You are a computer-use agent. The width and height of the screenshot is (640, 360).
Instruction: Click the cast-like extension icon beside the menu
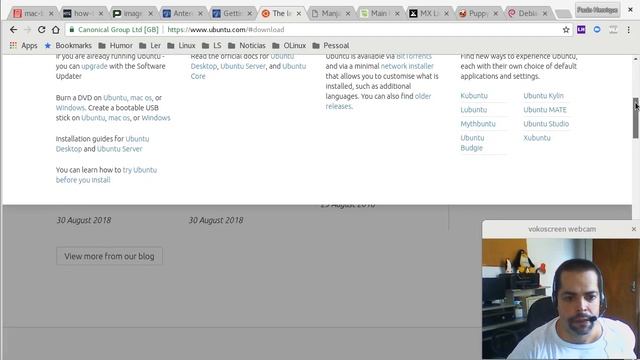613,29
